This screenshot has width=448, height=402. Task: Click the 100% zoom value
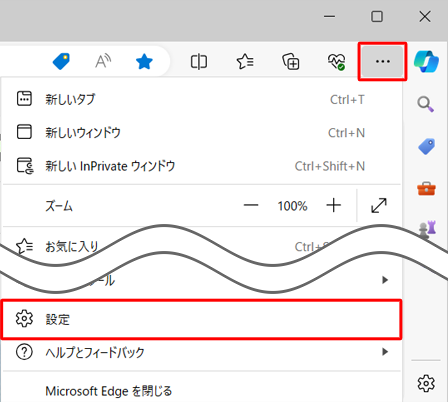pyautogui.click(x=293, y=206)
